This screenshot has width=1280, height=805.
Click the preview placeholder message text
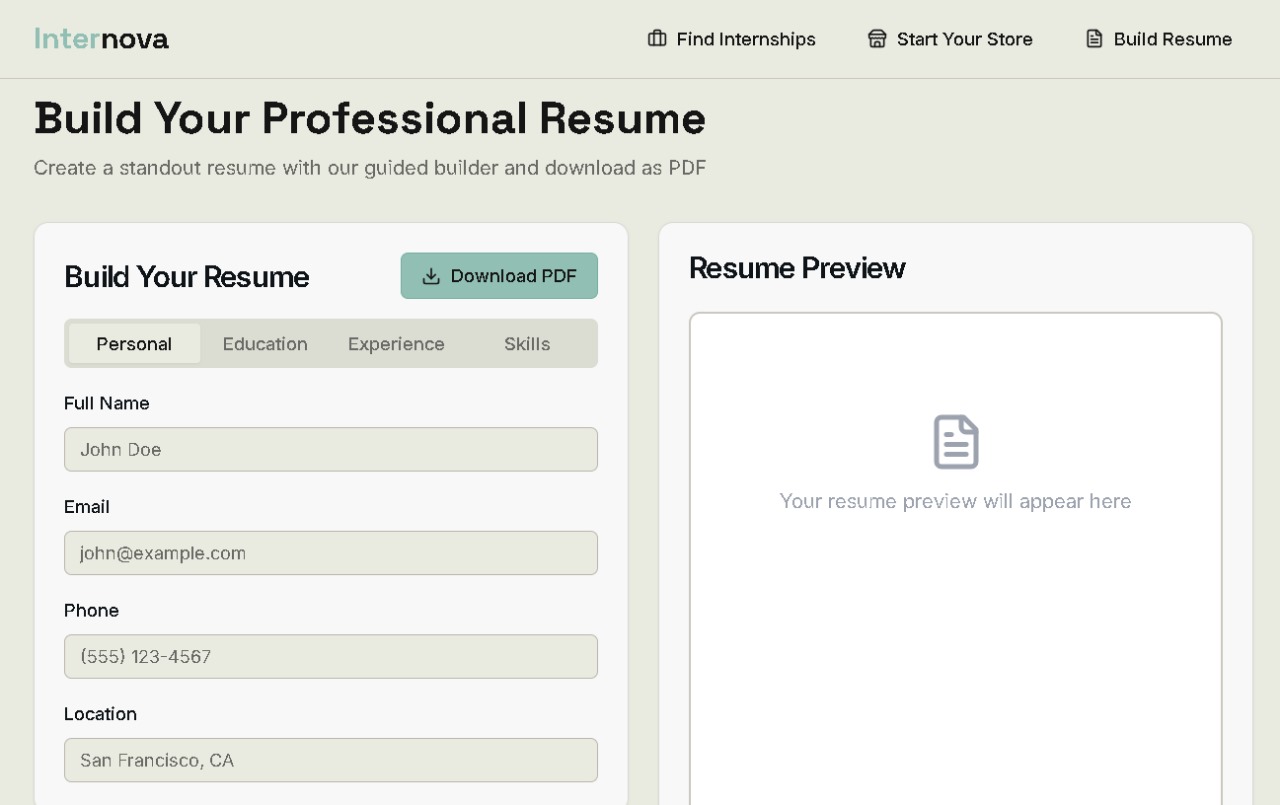(955, 501)
